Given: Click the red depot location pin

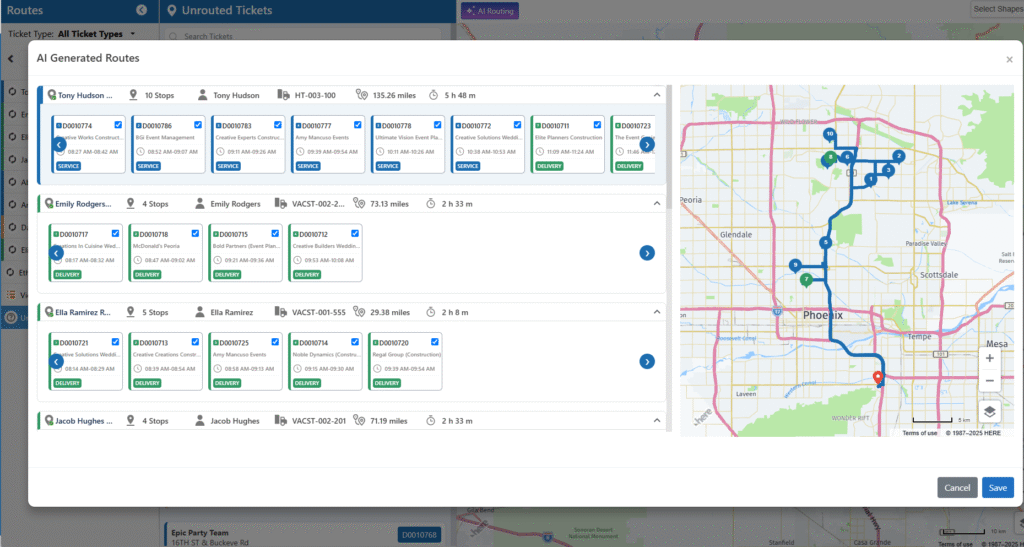Looking at the screenshot, I should click(878, 378).
